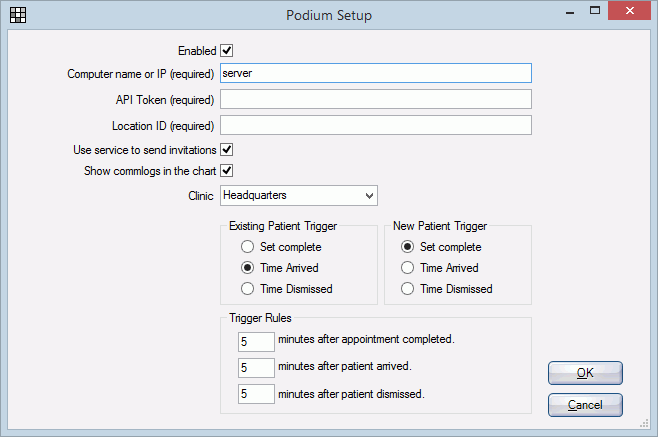The image size is (658, 437).
Task: Select Set complete under Existing Patient Trigger
Action: click(x=247, y=247)
